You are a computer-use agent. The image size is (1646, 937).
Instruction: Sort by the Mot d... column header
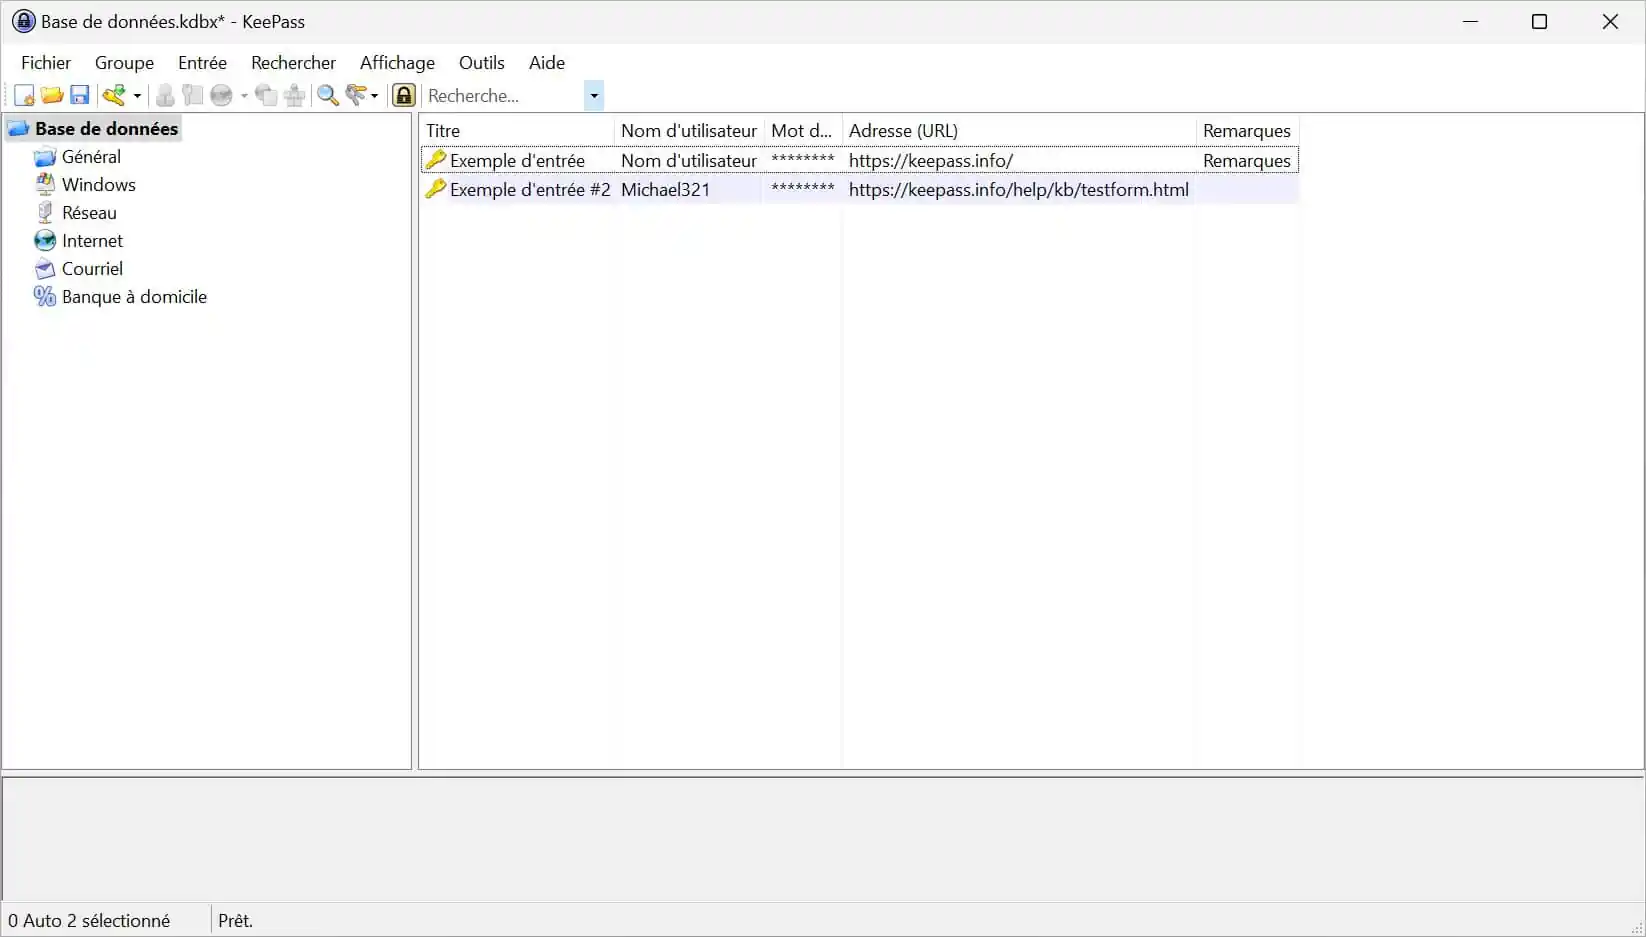point(803,130)
